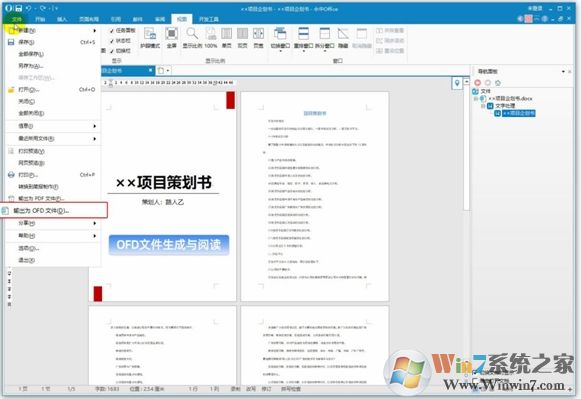Open the 显示比例 zoom magnifier

click(x=192, y=39)
